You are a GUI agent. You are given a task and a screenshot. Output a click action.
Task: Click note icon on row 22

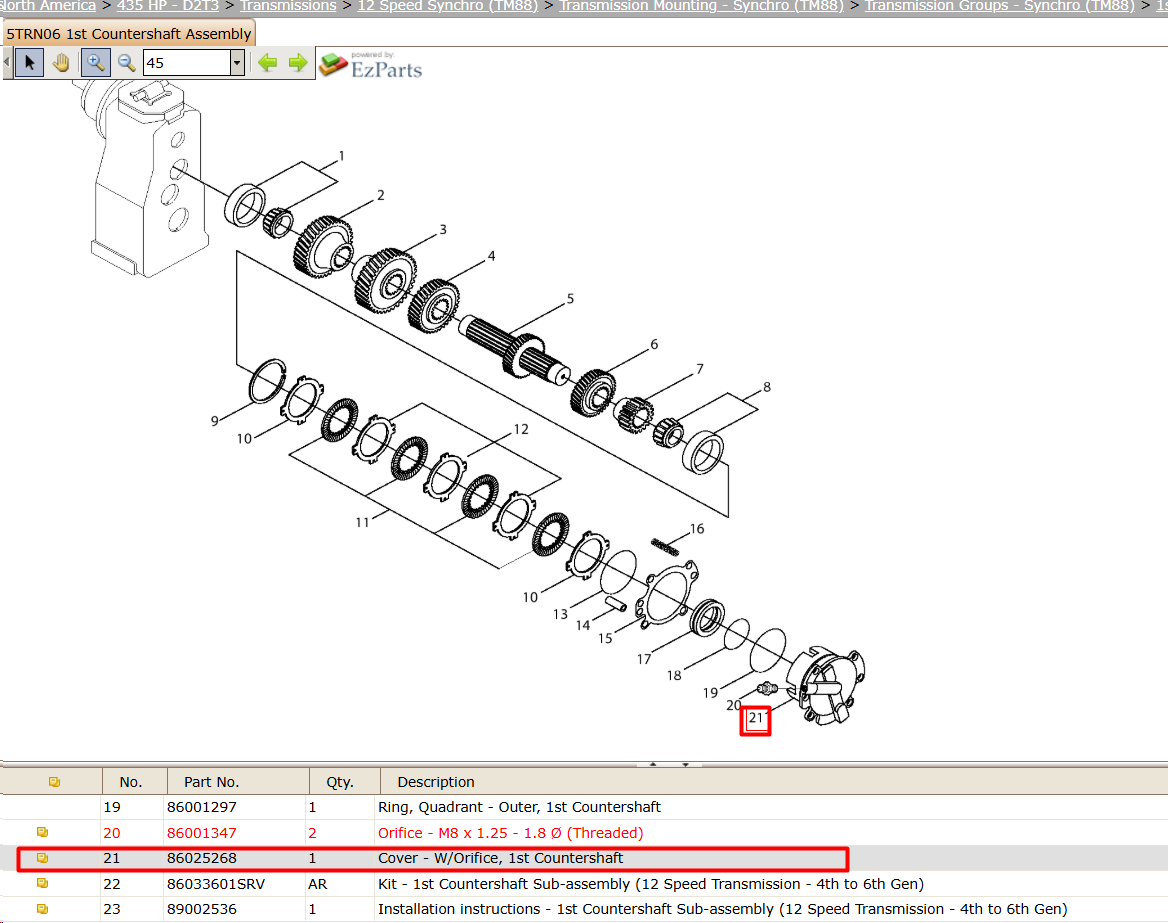point(42,884)
